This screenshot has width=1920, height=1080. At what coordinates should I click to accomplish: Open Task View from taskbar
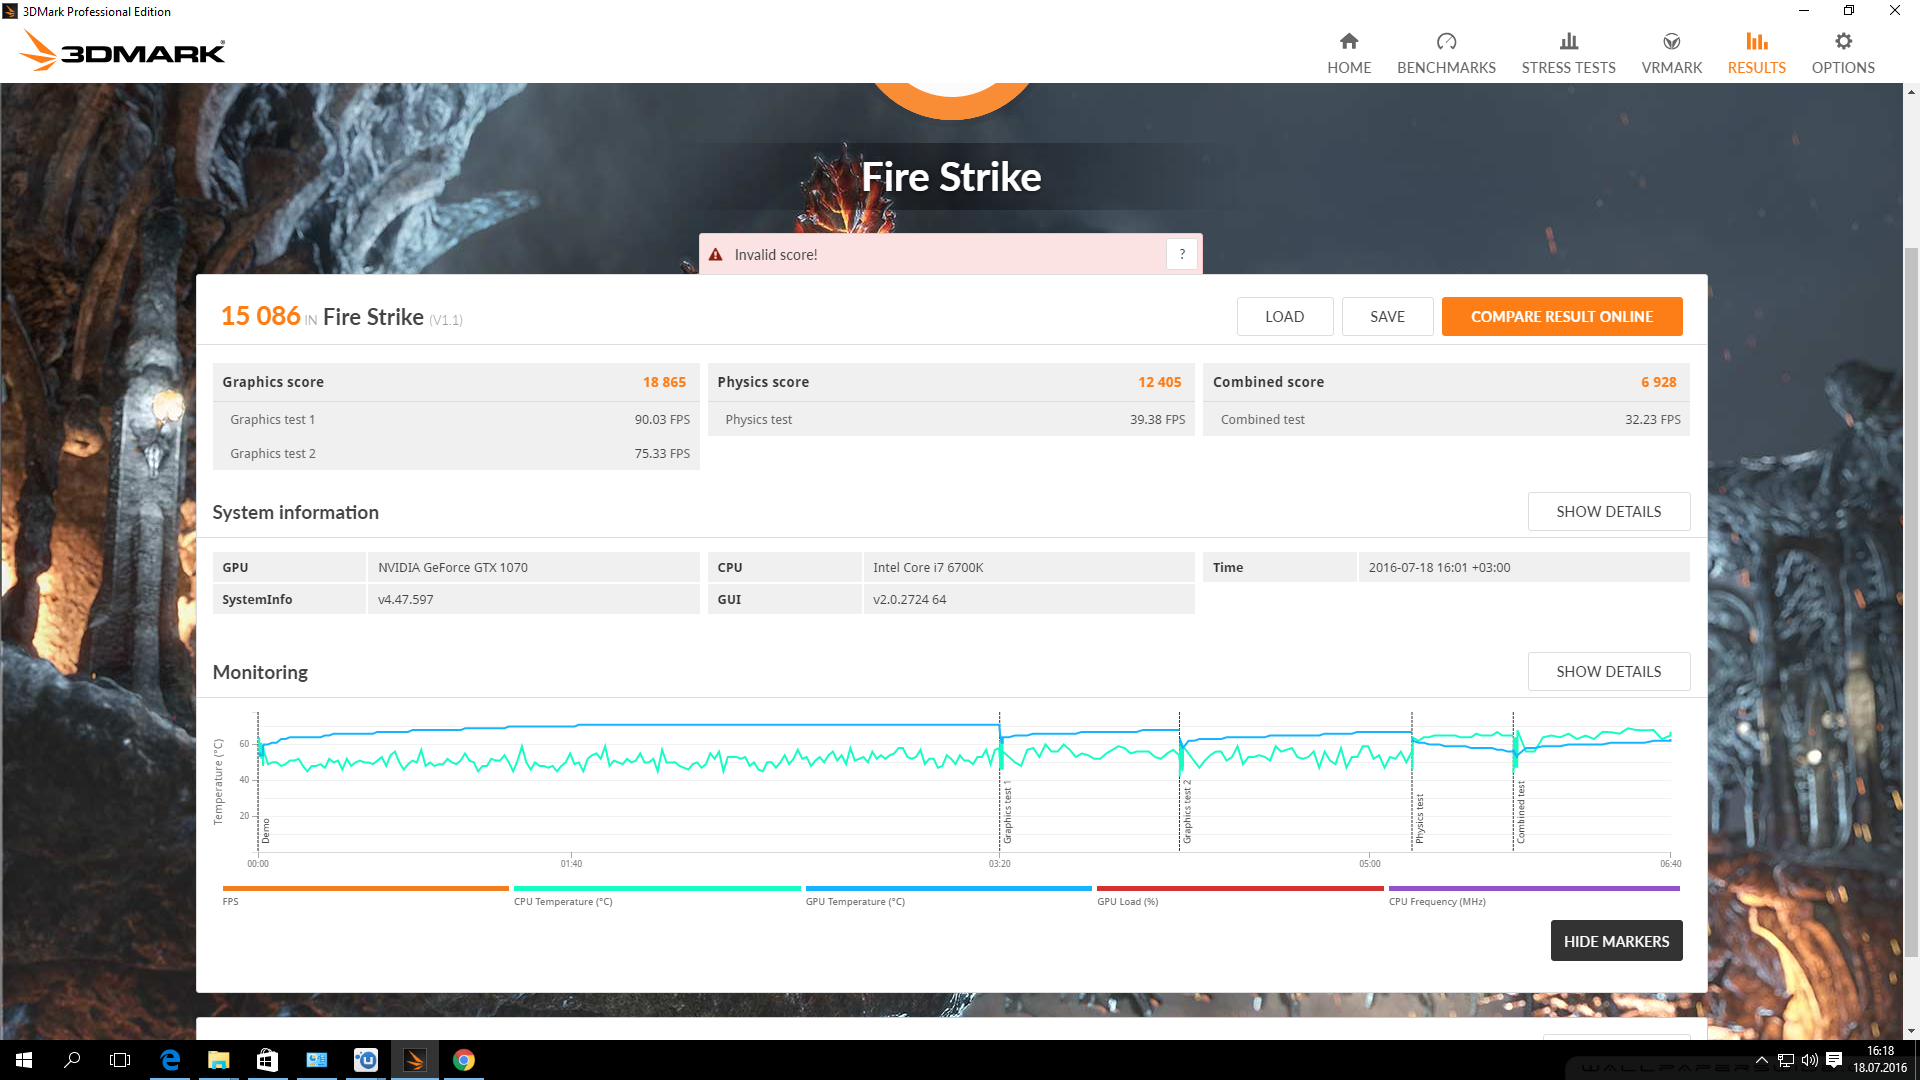click(x=120, y=1060)
